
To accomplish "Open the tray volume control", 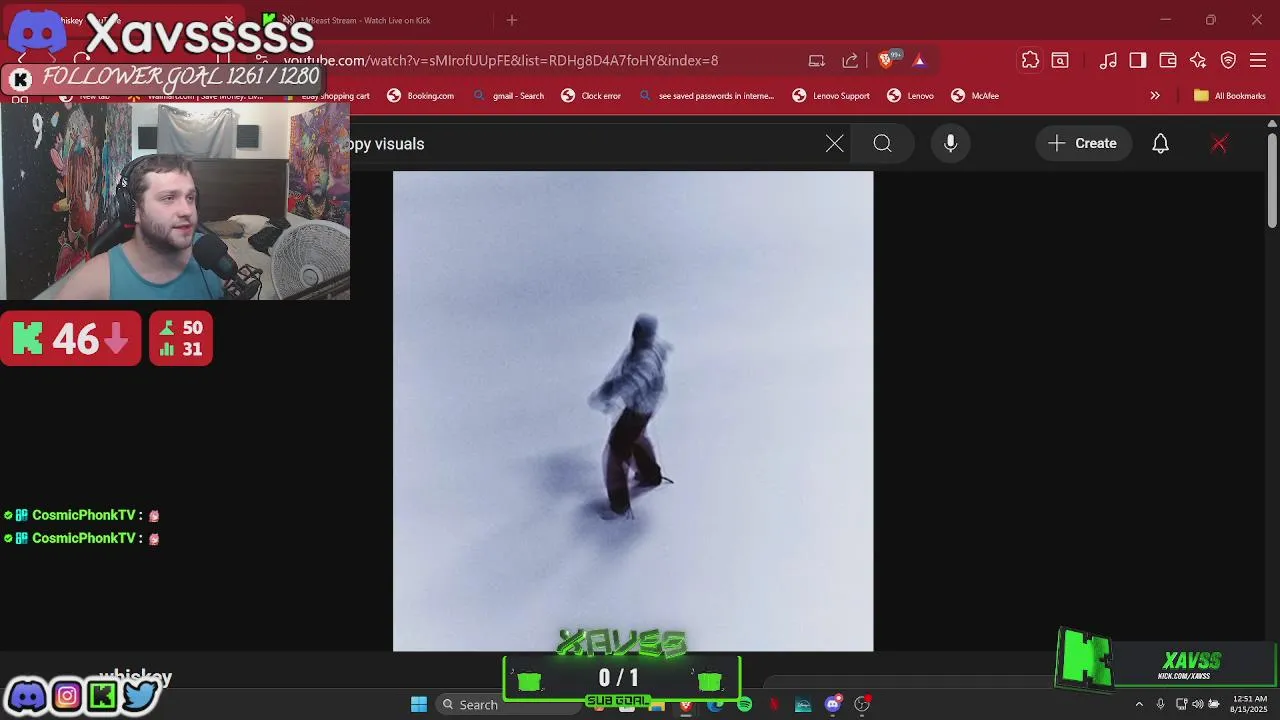I will click(x=1198, y=705).
